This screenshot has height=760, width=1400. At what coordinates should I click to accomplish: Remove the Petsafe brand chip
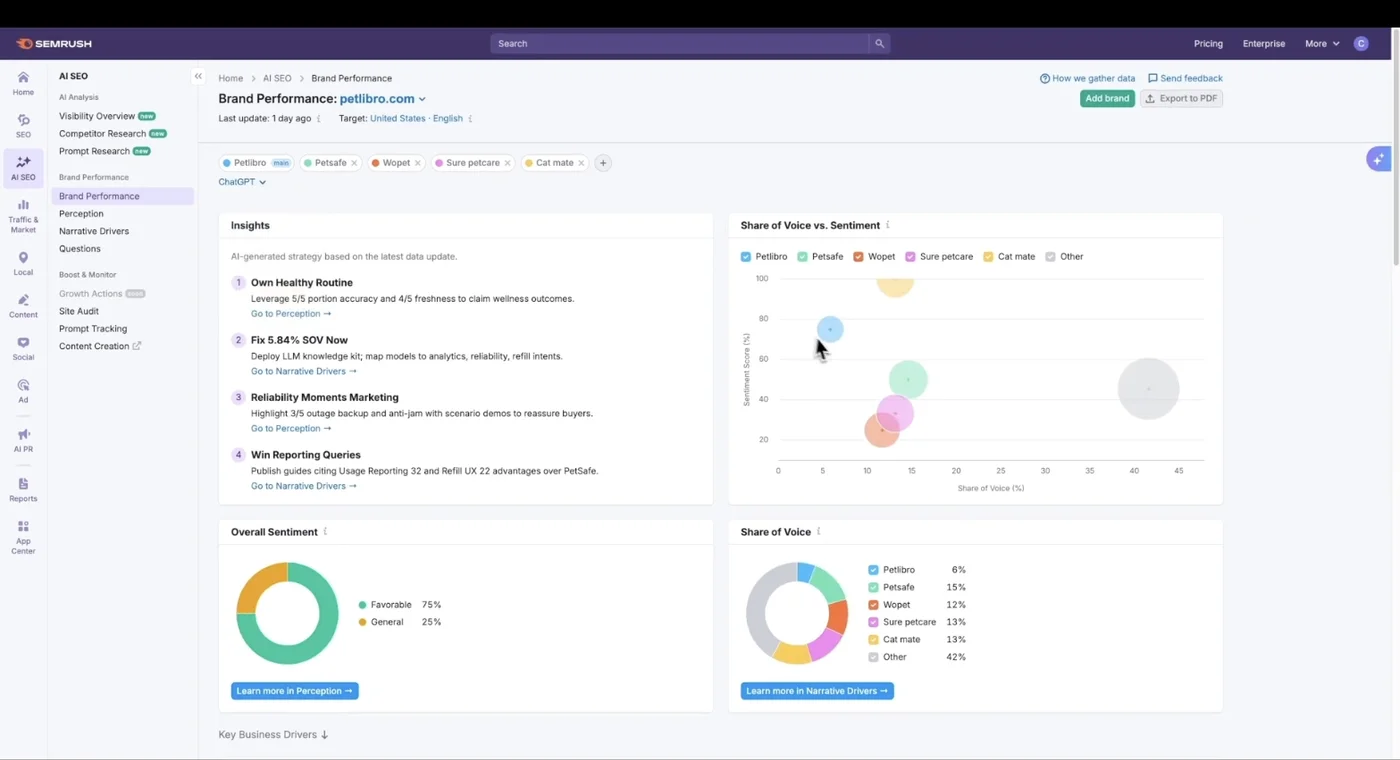[x=354, y=163]
